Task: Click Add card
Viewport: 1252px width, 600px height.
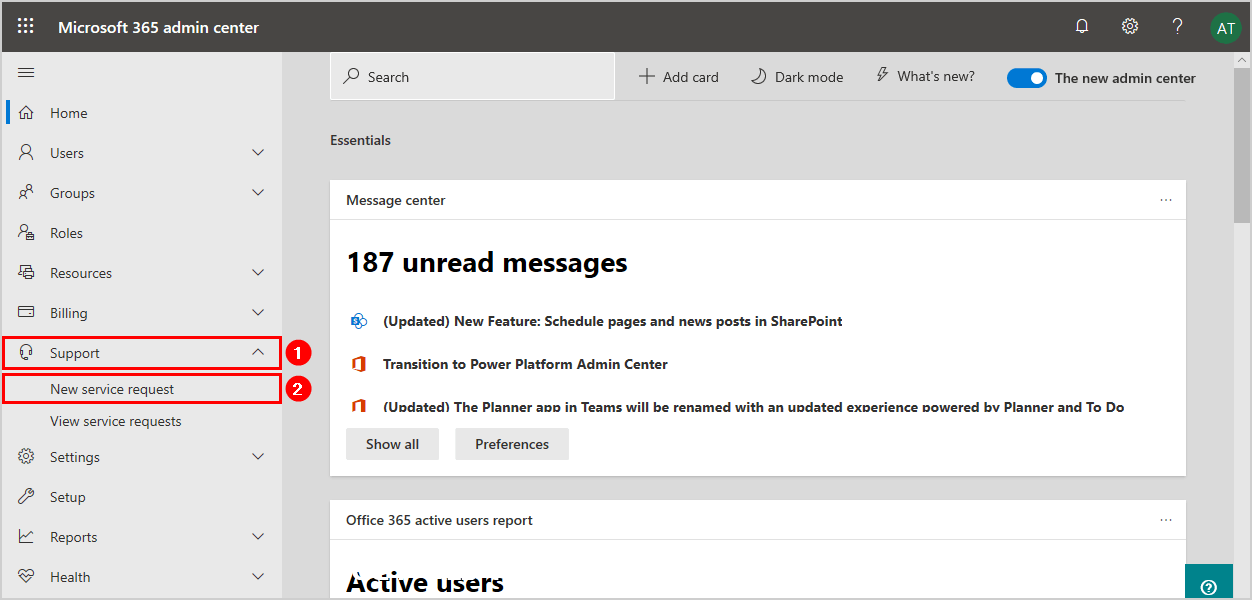Action: [678, 77]
